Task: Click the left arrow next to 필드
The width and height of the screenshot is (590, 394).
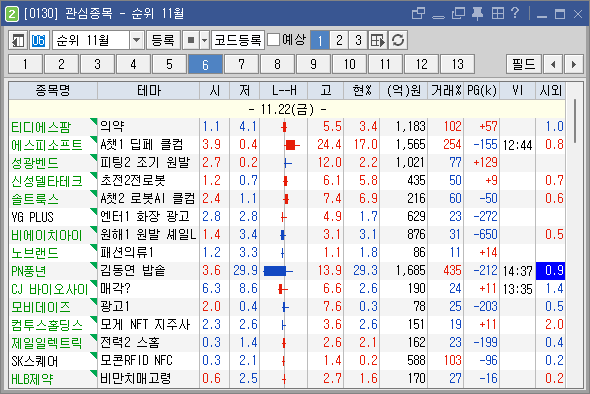Action: click(x=553, y=64)
